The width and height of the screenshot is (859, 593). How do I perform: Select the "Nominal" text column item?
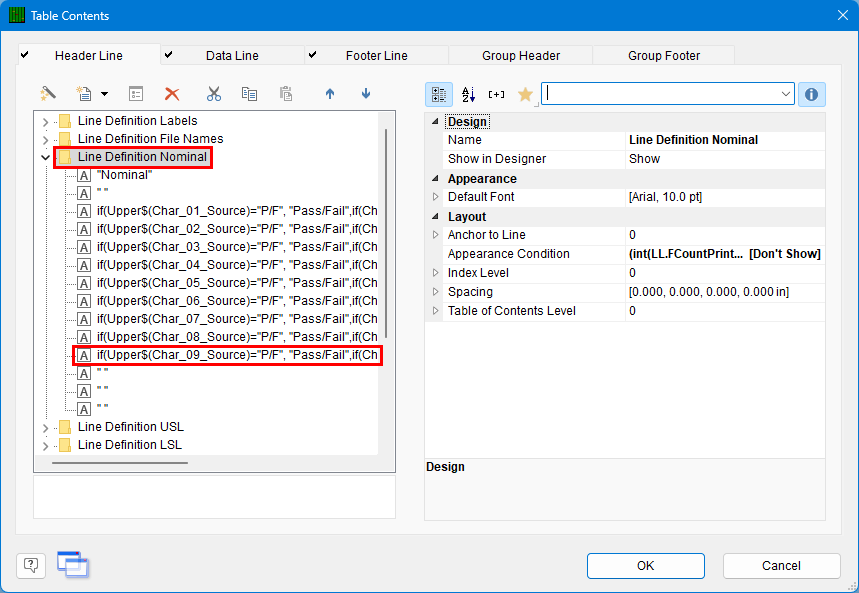[124, 175]
